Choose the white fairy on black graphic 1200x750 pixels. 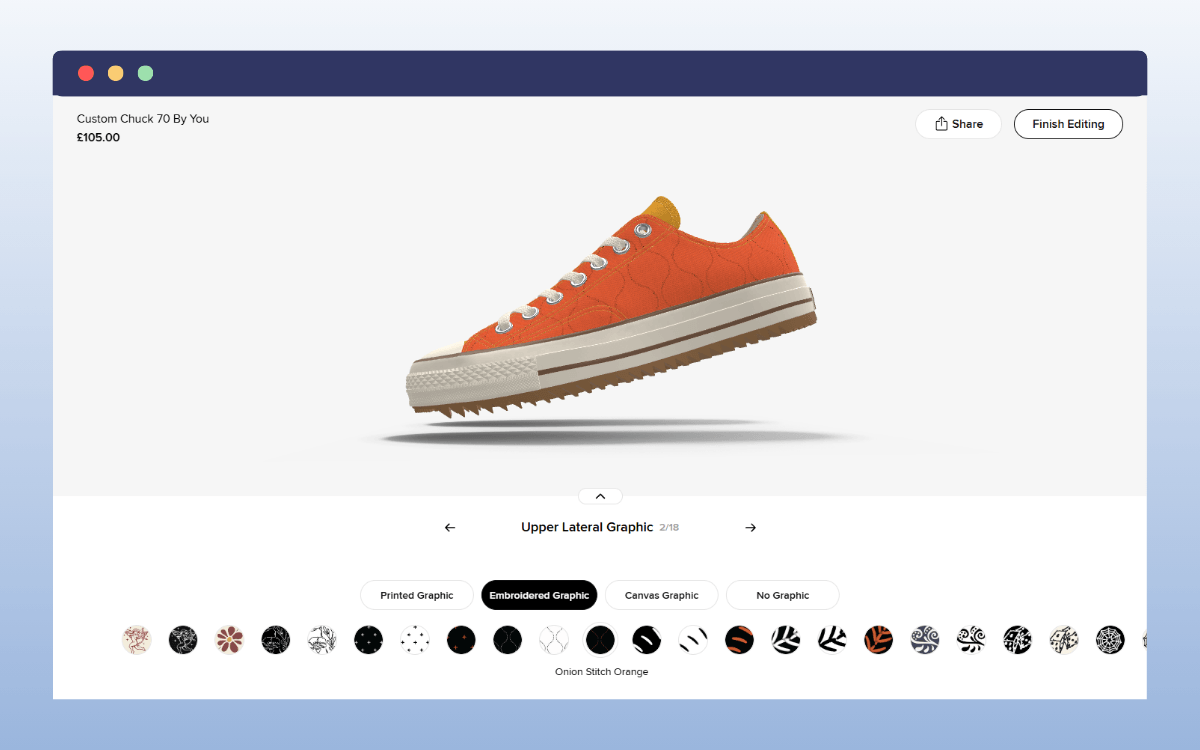[x=183, y=640]
